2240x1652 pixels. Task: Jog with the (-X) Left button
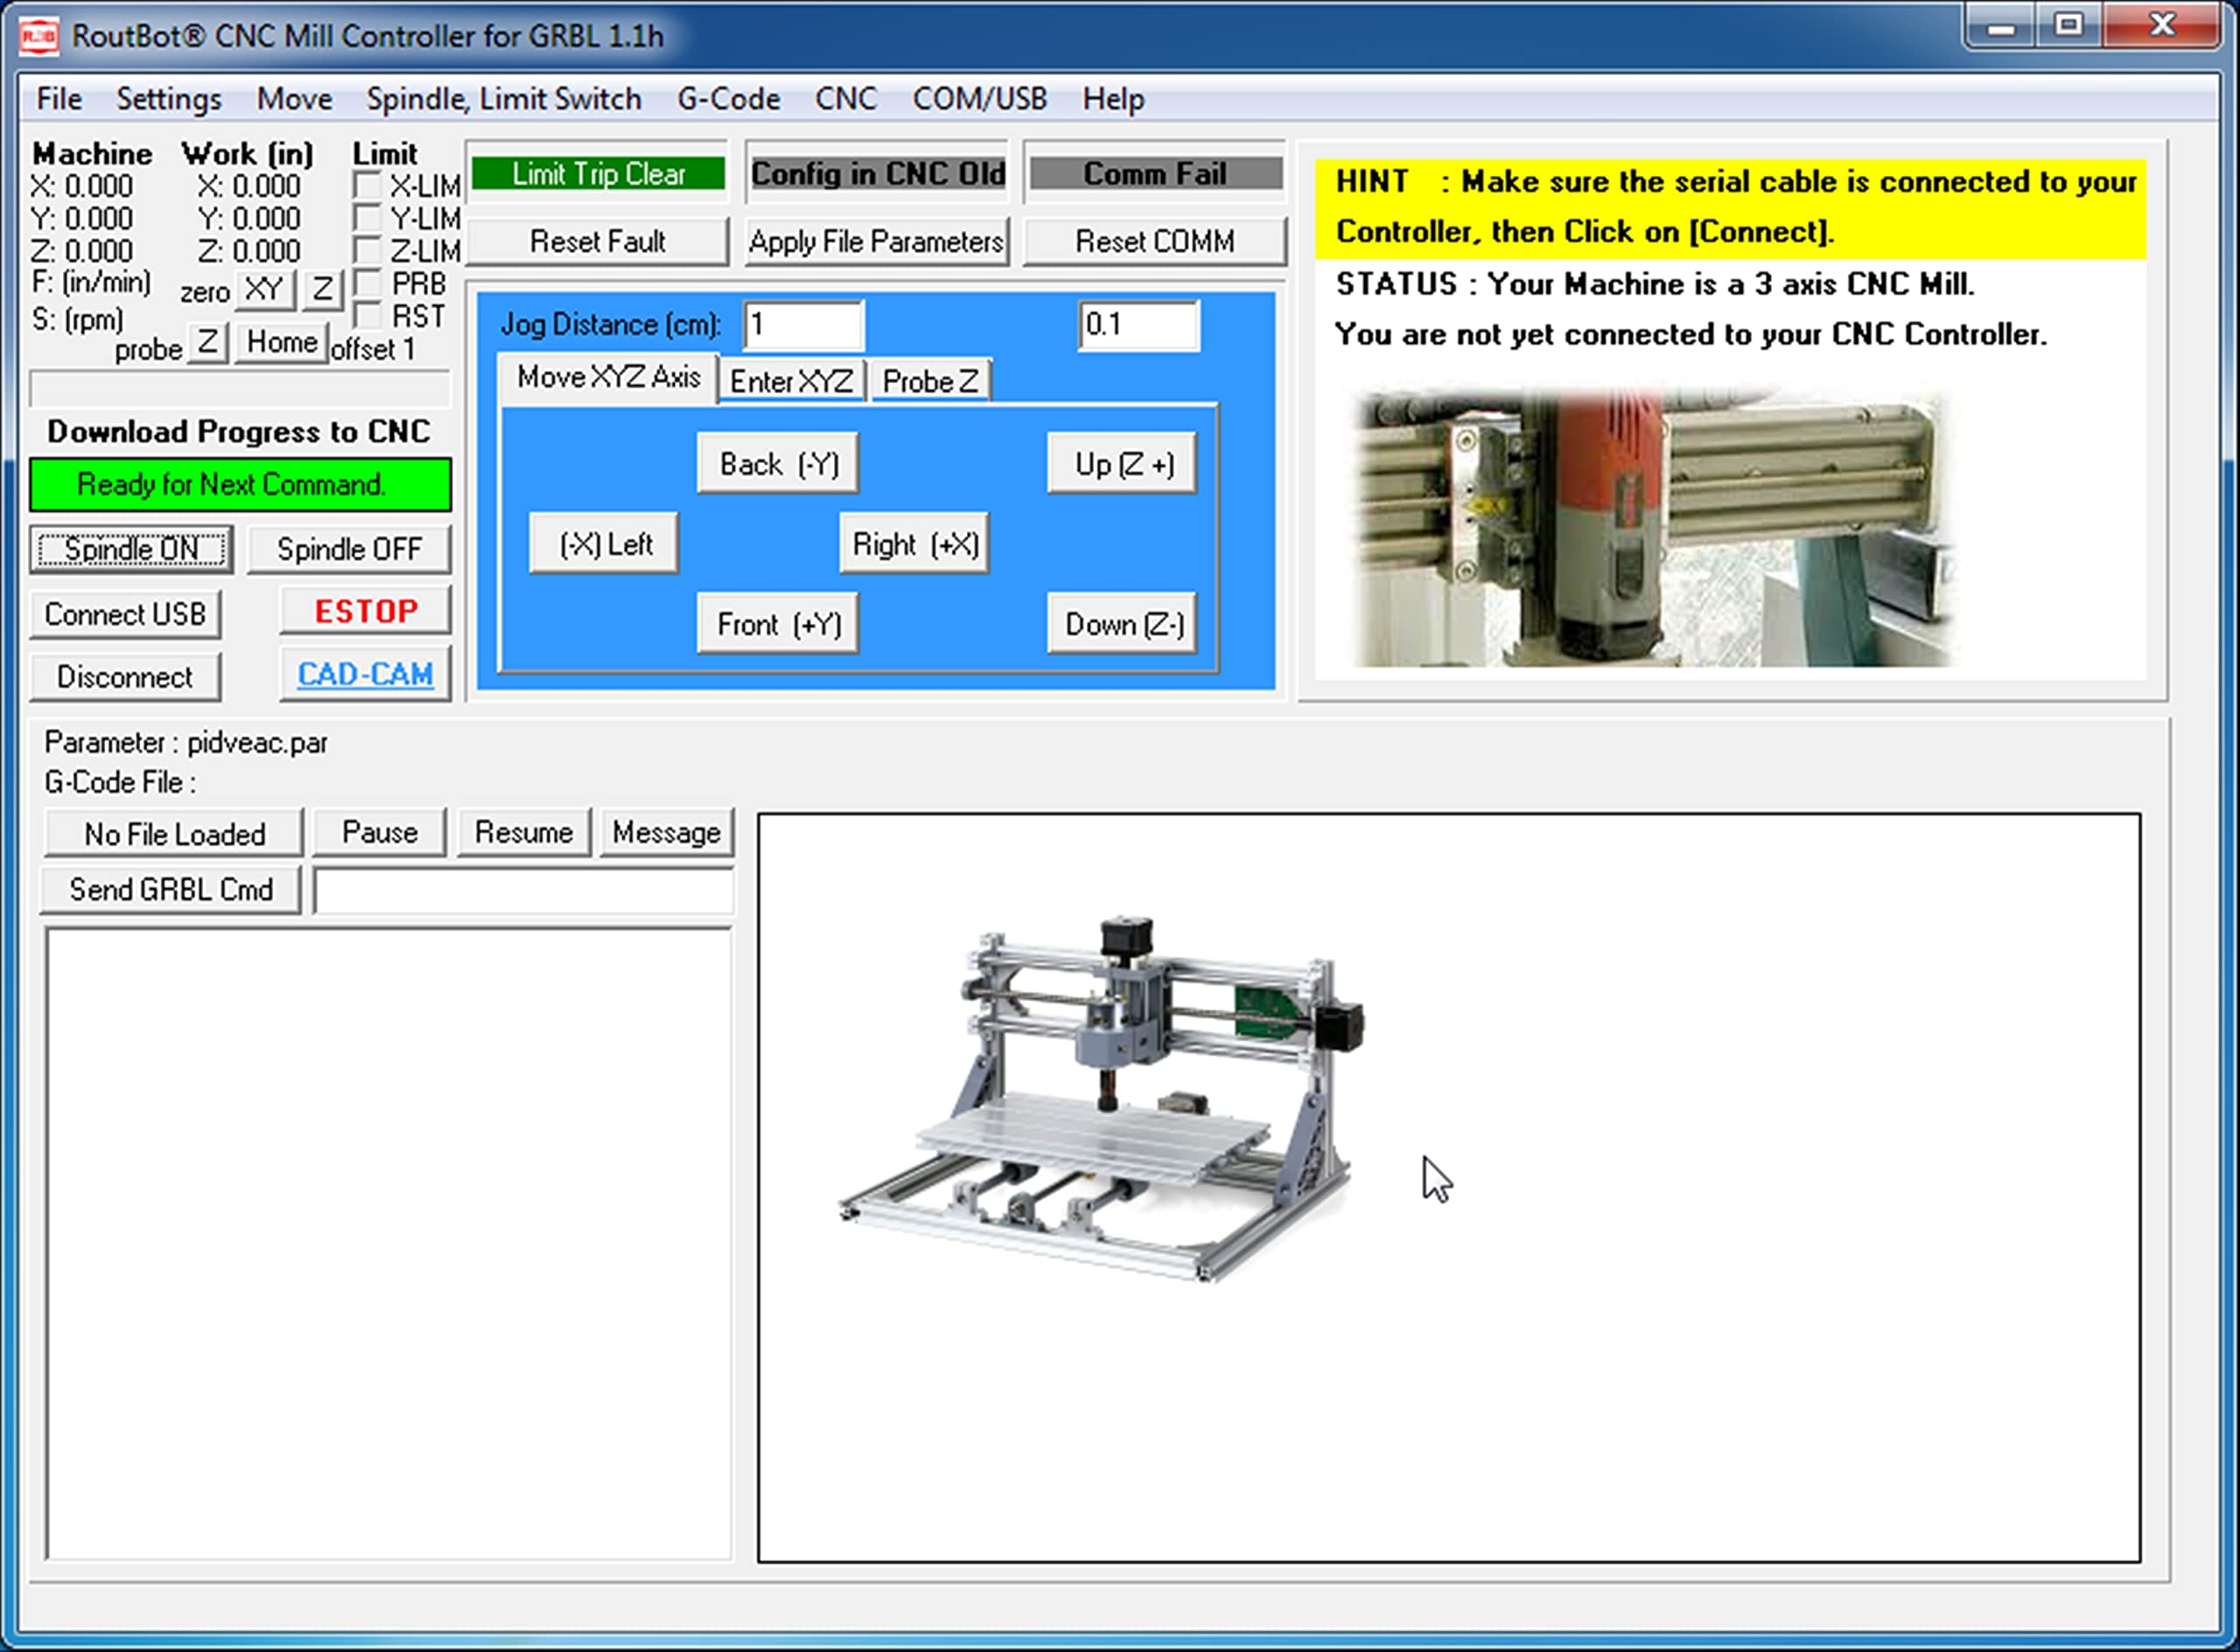(604, 544)
